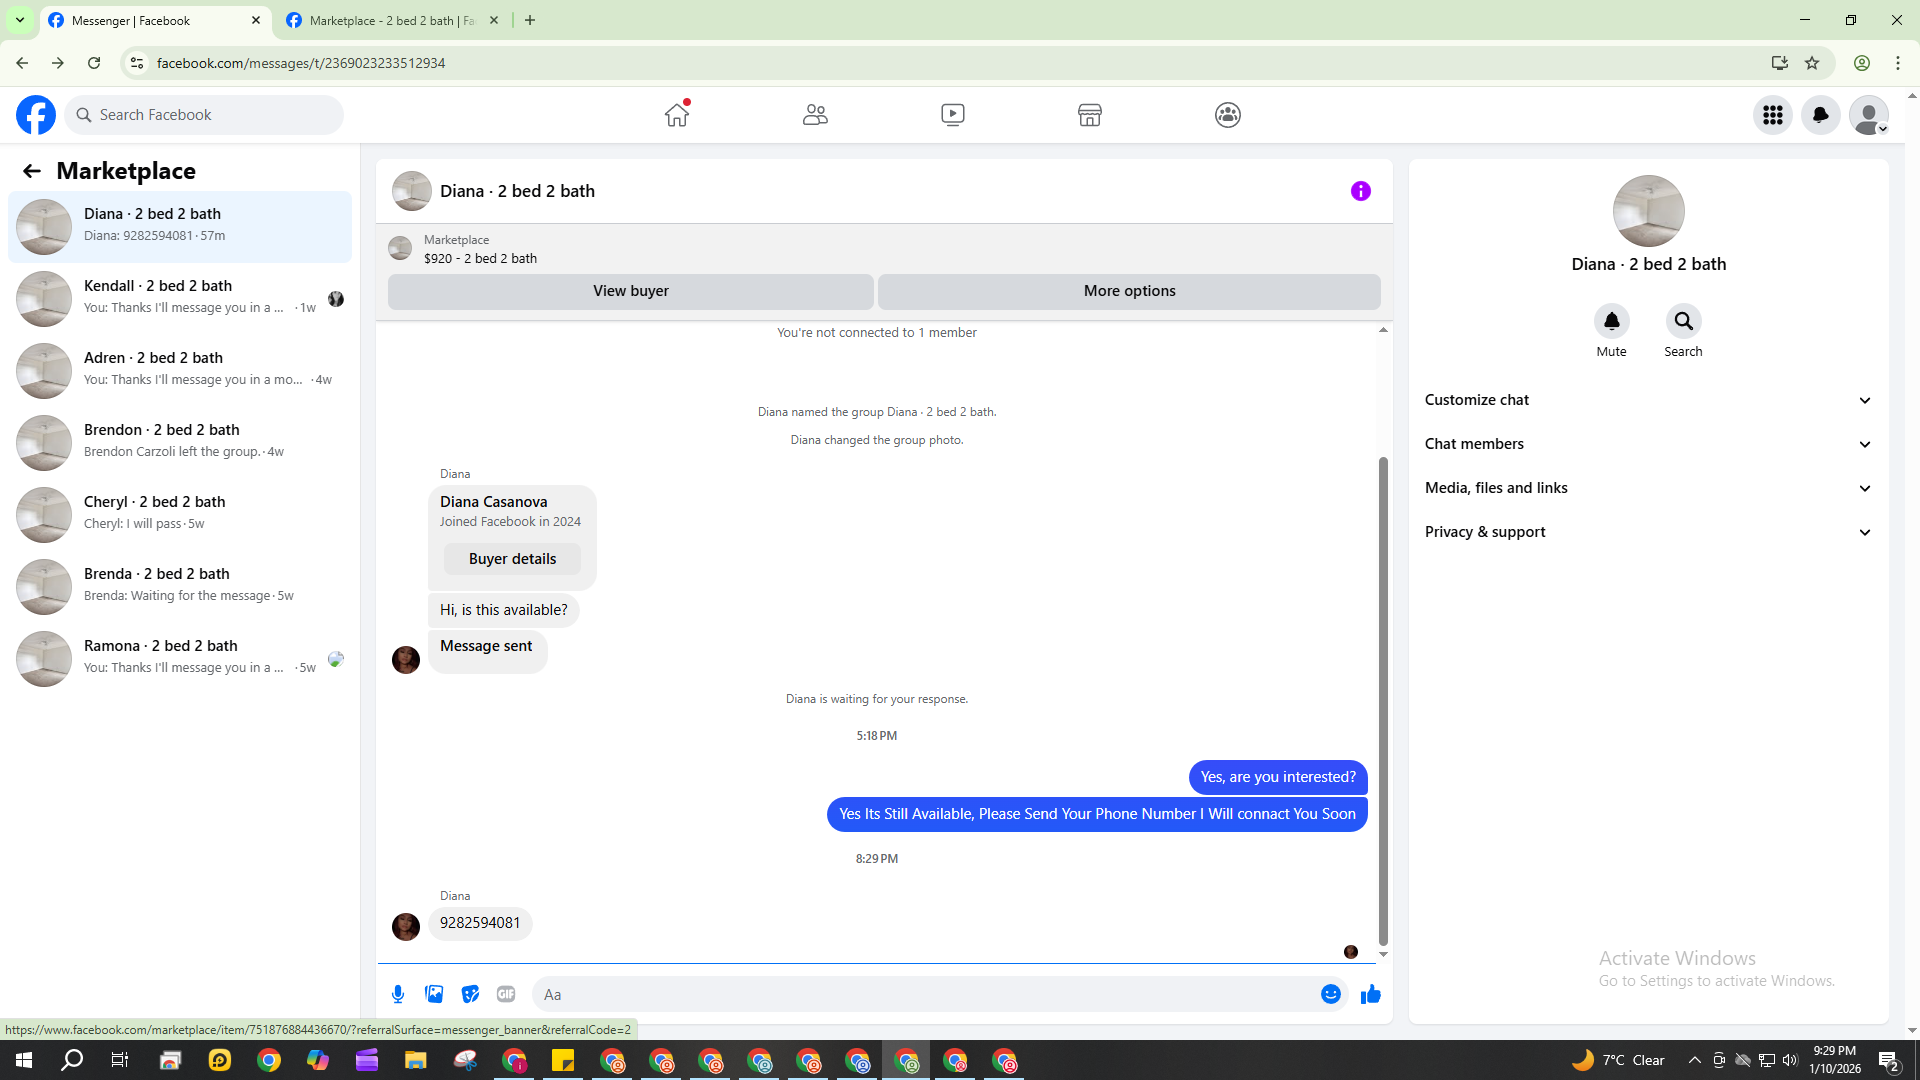This screenshot has height=1080, width=1920.
Task: Attach a file with photo icon
Action: [x=434, y=994]
